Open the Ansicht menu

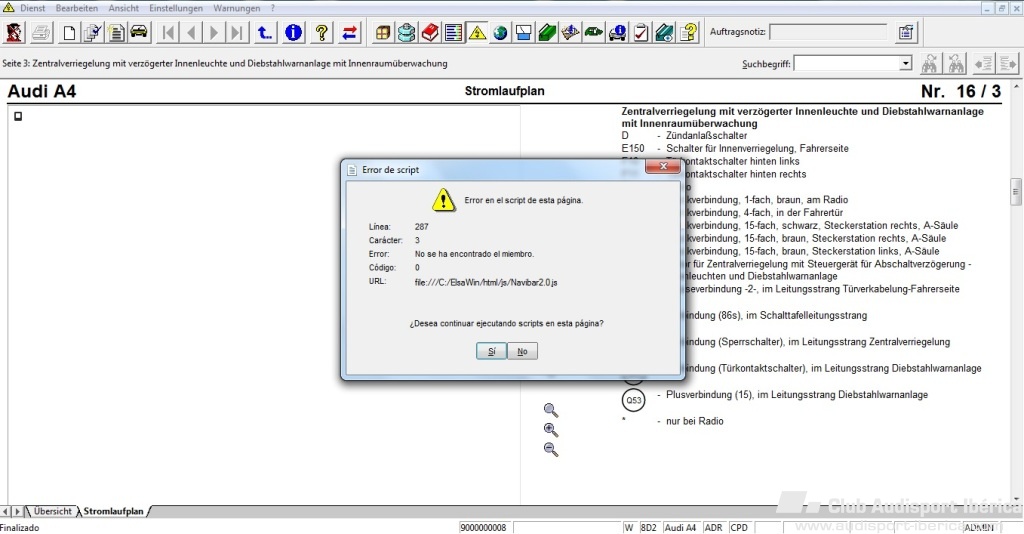pos(123,8)
